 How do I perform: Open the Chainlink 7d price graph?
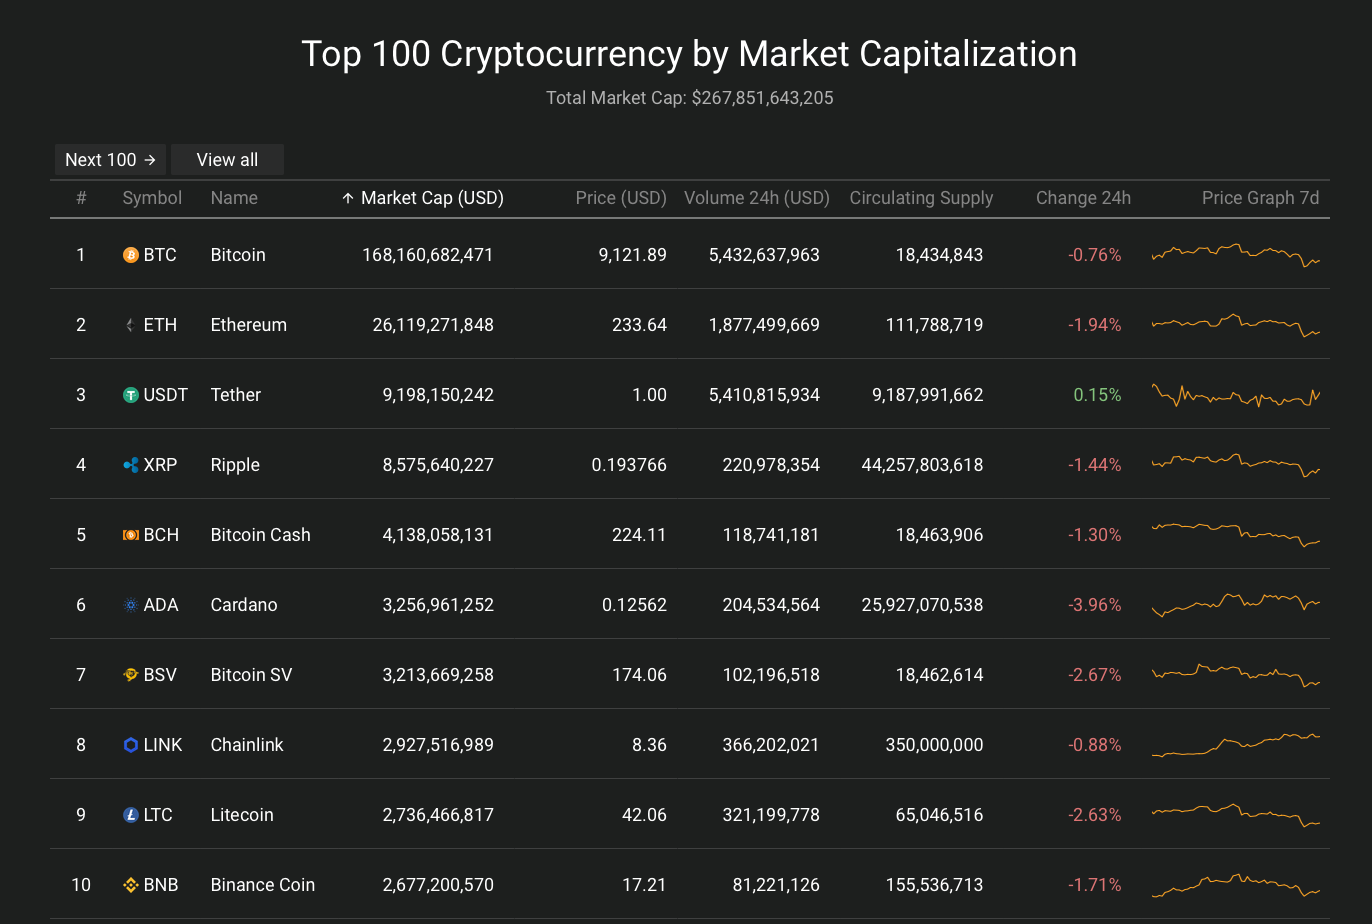[1236, 745]
